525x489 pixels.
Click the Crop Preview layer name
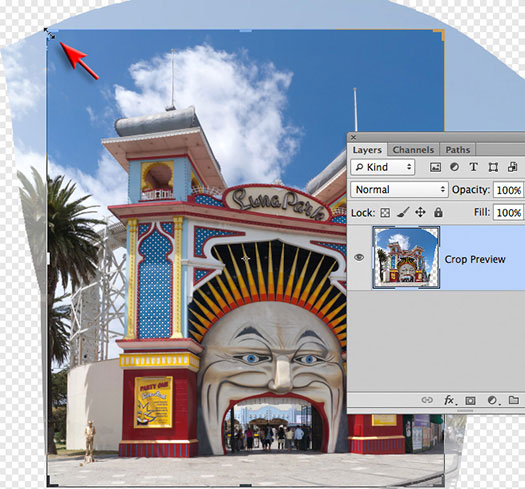475,259
